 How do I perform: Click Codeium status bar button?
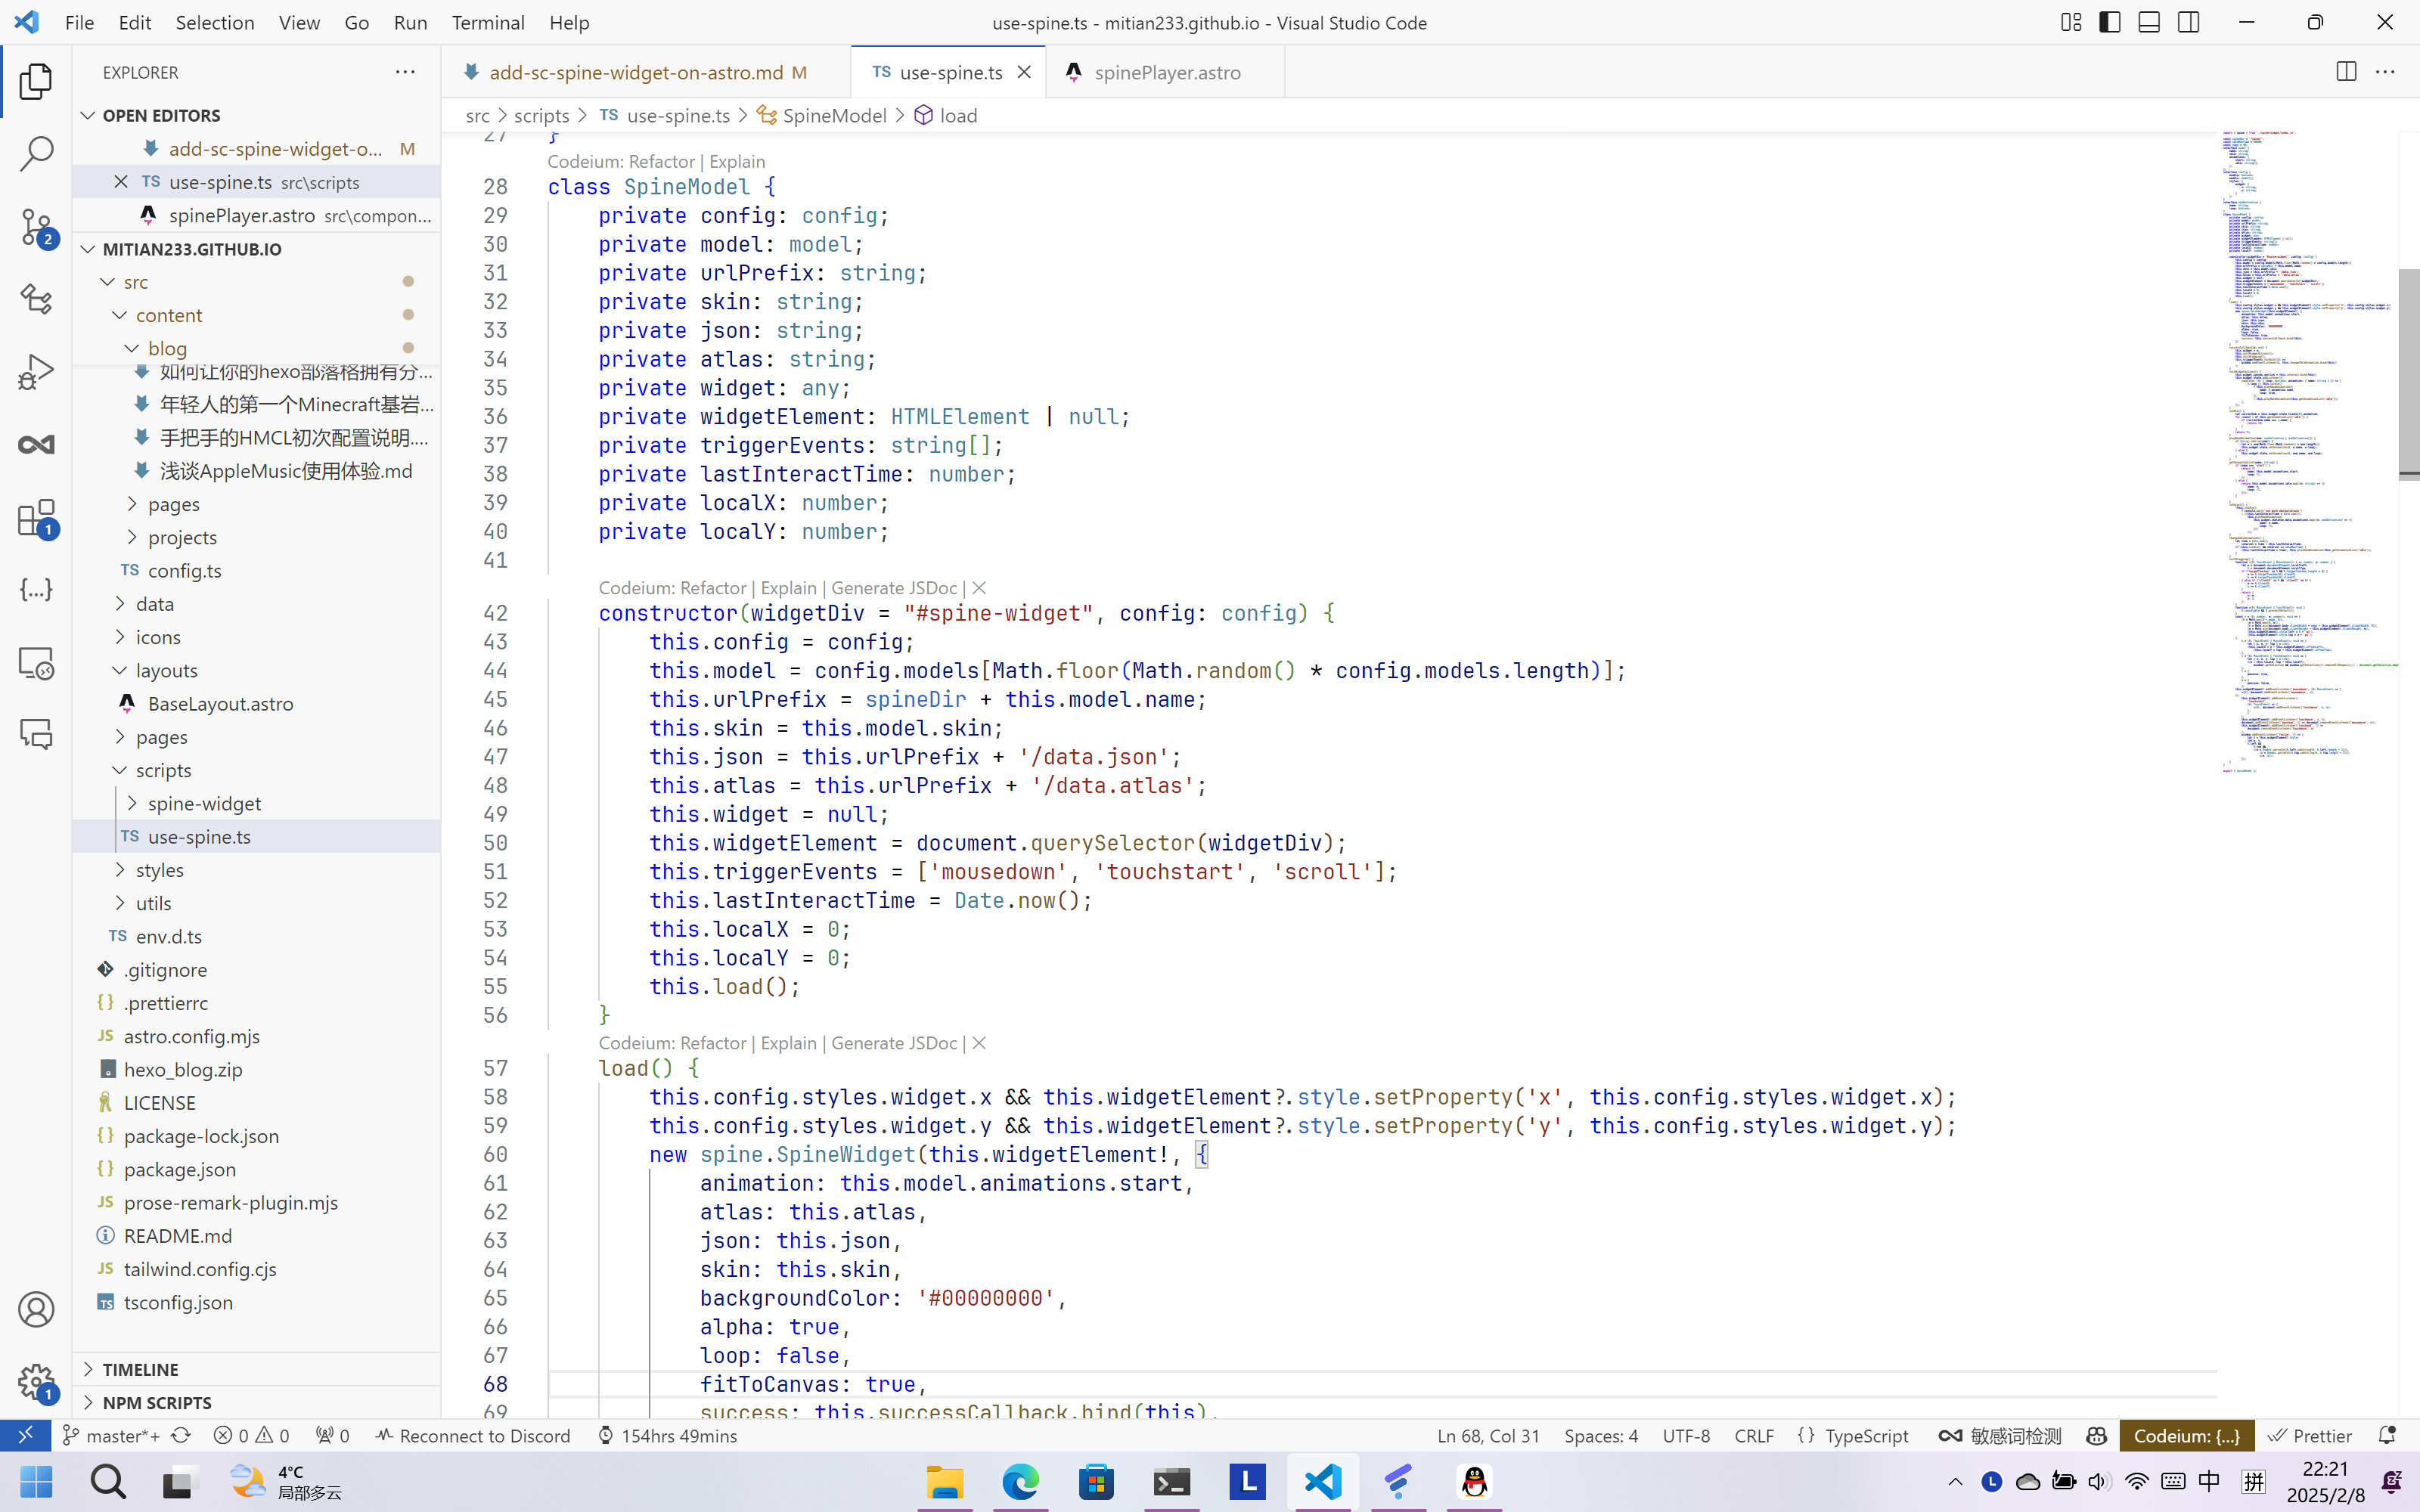pos(2187,1435)
